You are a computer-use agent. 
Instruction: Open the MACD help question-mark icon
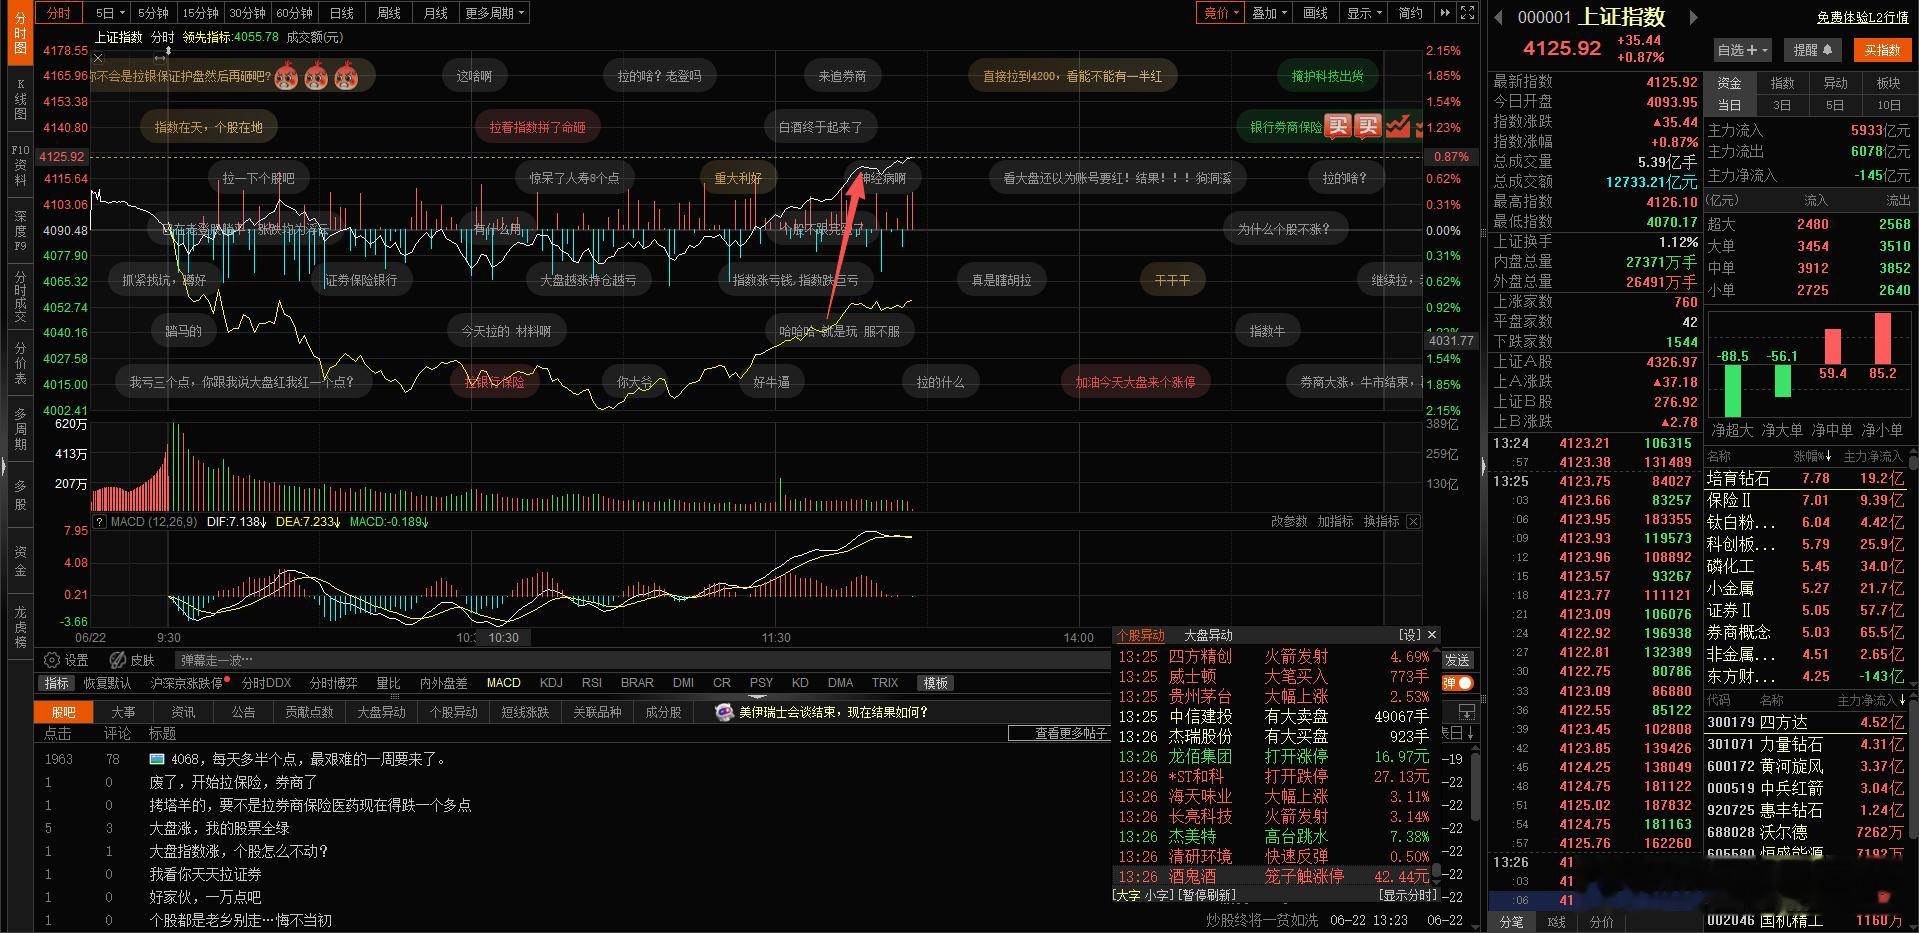pos(99,522)
